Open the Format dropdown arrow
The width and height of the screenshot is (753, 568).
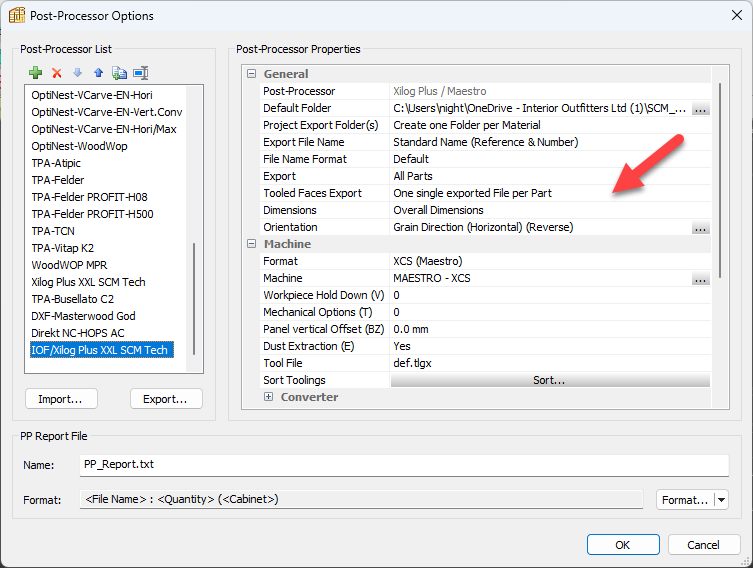click(x=721, y=500)
